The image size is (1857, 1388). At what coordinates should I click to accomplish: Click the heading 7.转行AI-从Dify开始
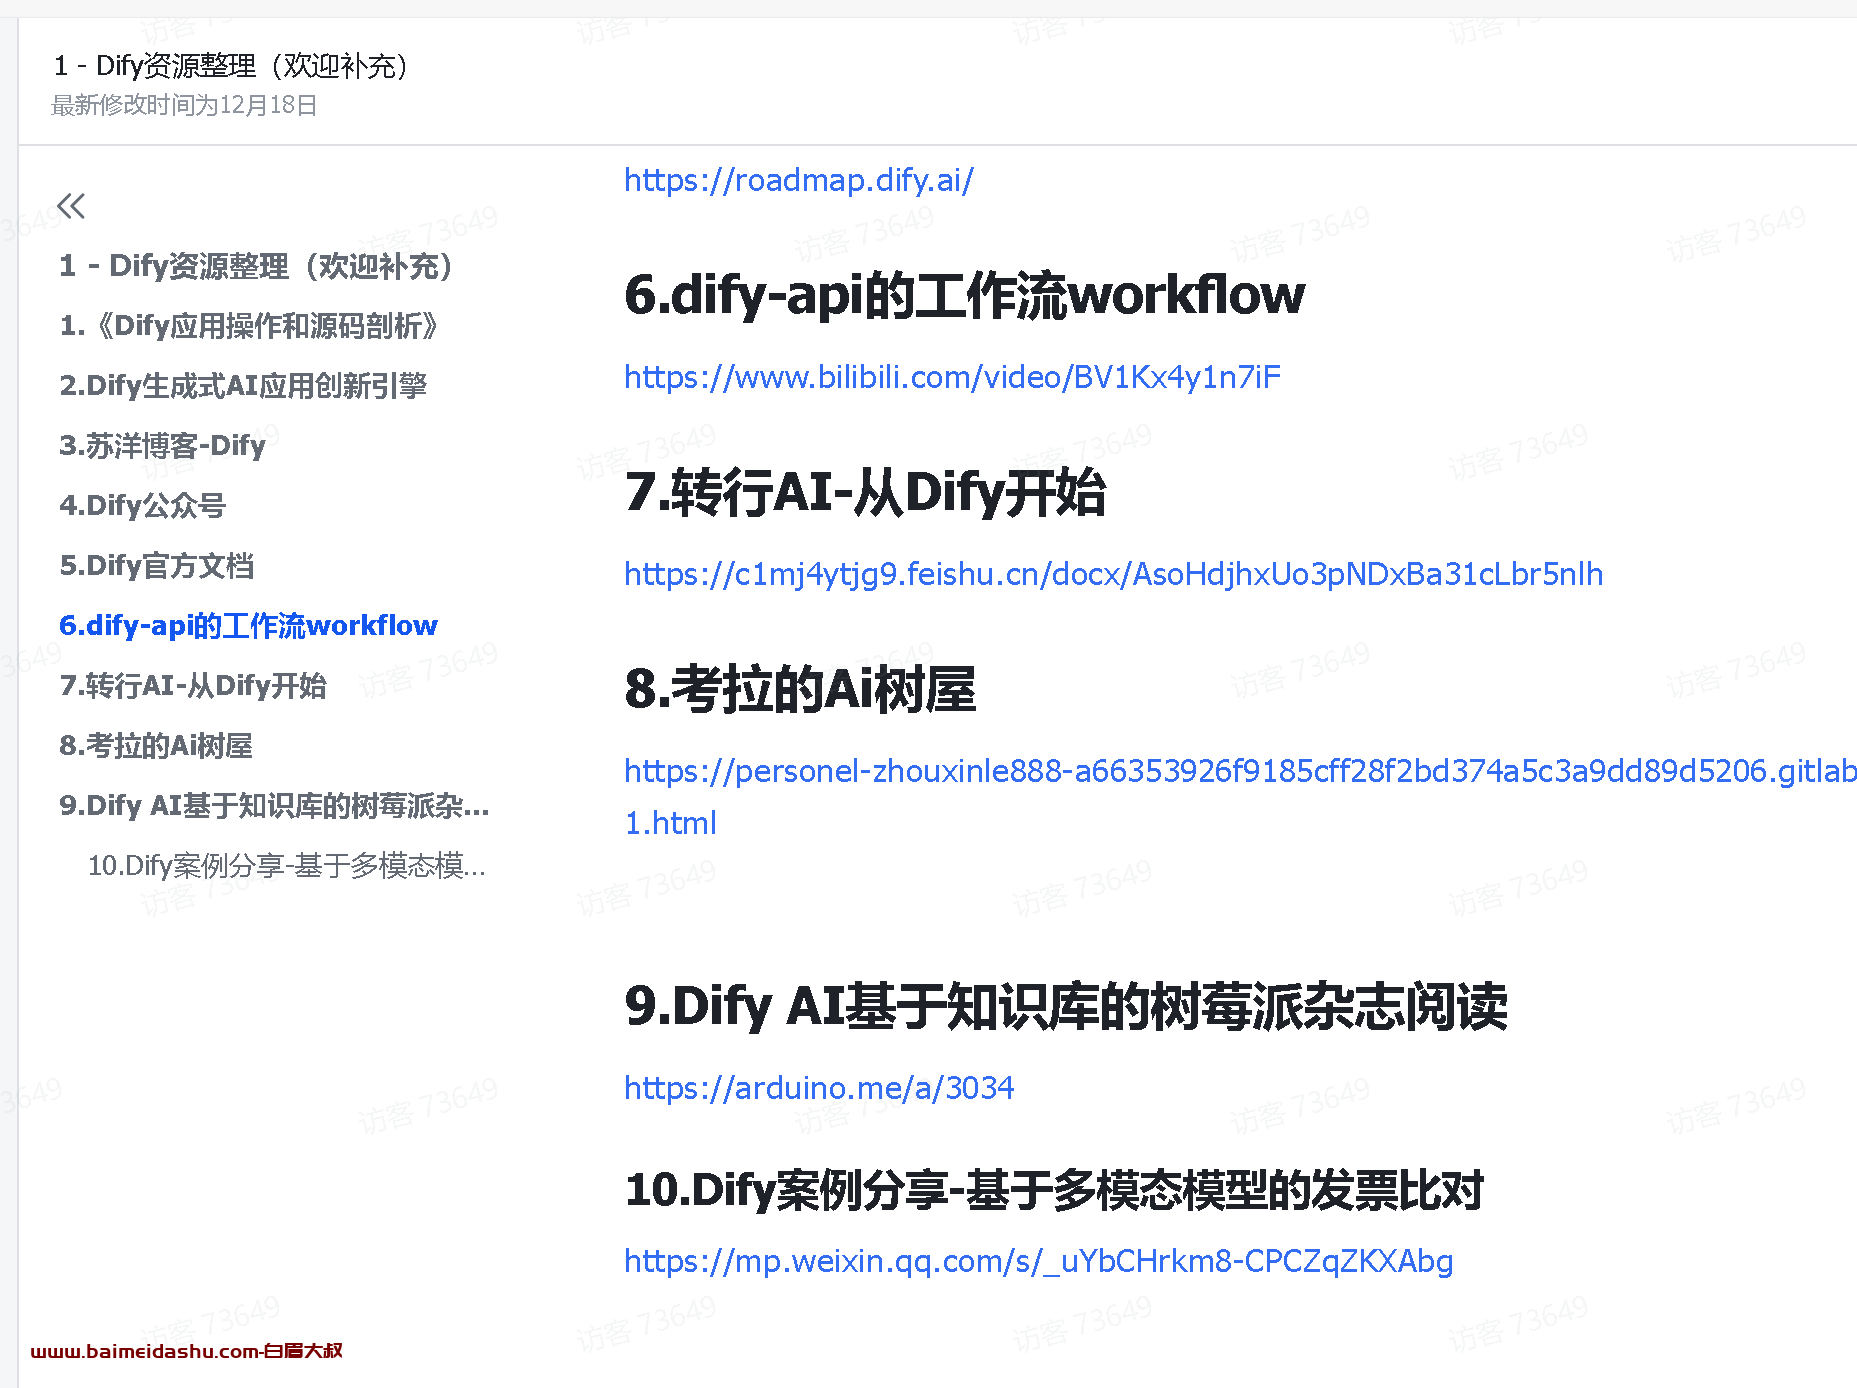[x=865, y=492]
